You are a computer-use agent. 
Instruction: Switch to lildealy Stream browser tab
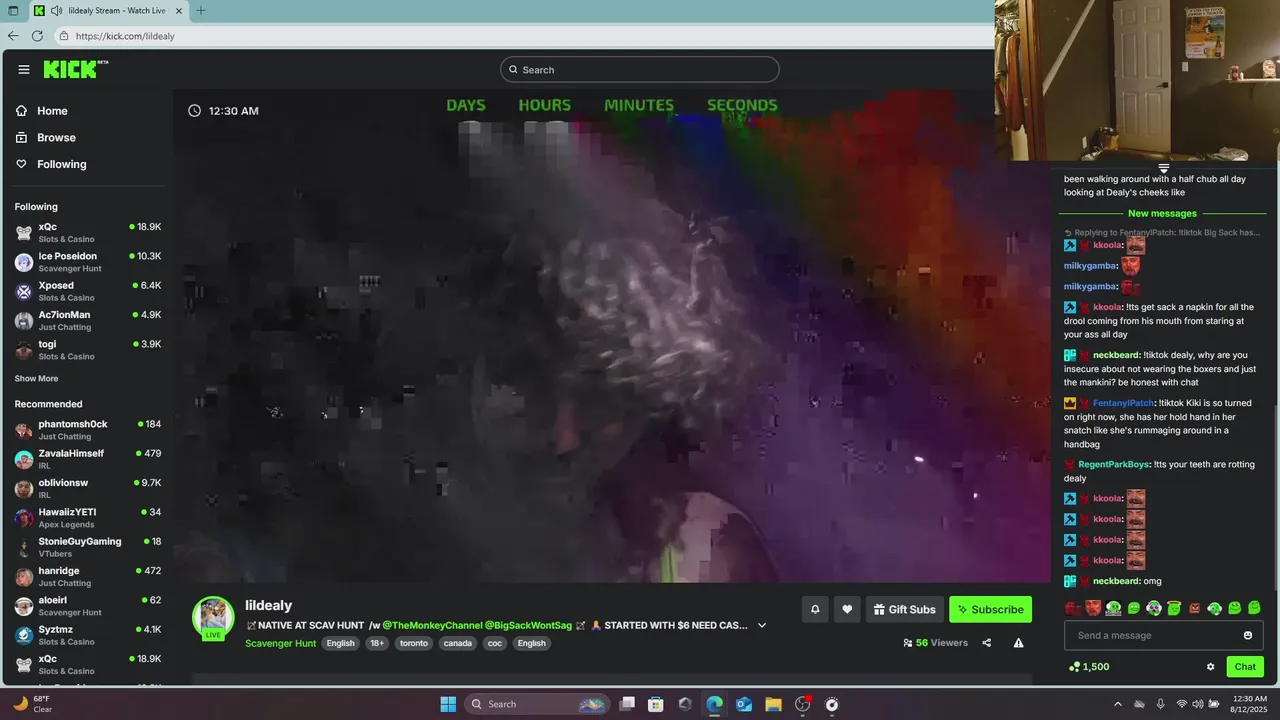pos(110,10)
